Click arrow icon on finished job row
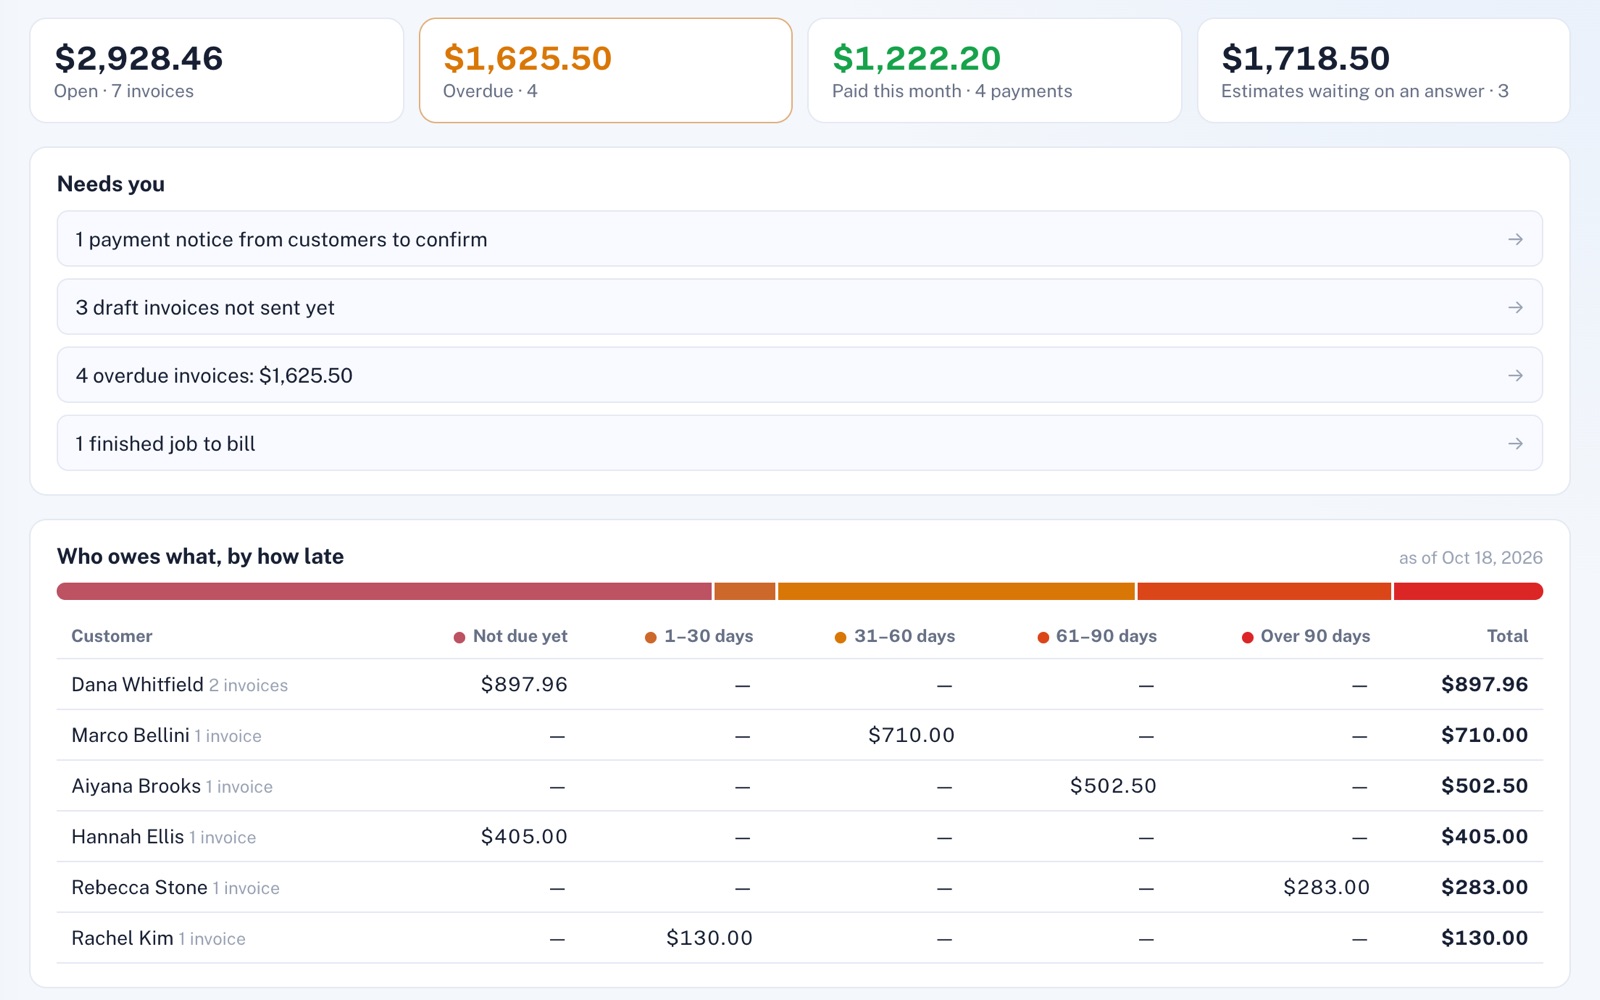The height and width of the screenshot is (1000, 1600). [x=1516, y=443]
